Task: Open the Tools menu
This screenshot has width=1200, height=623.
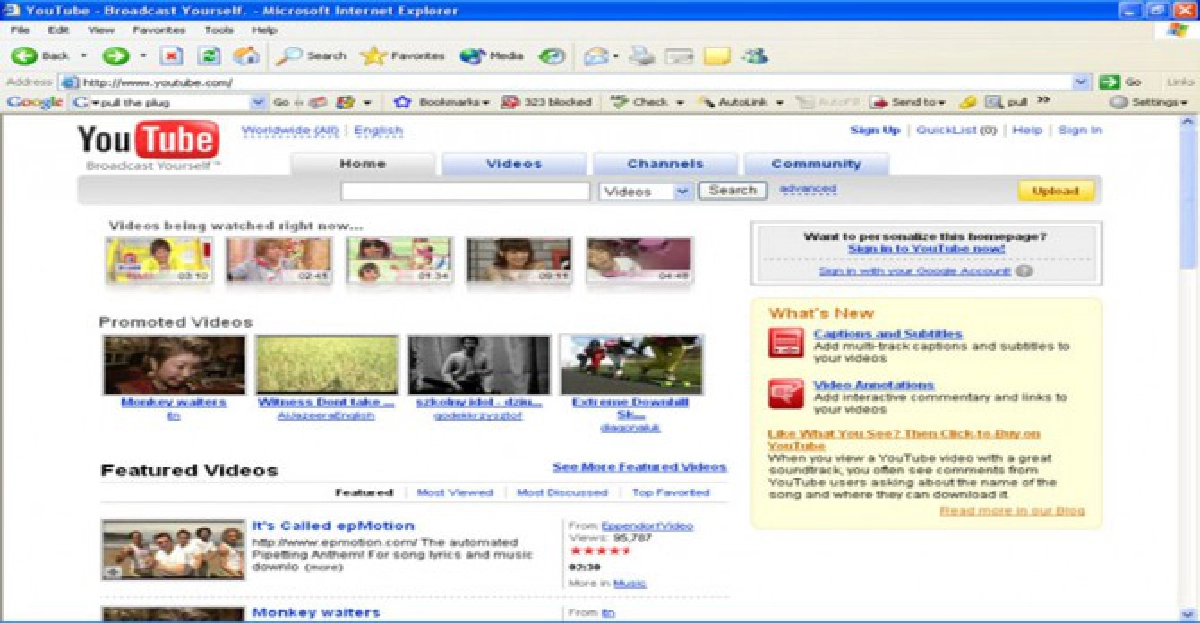Action: (219, 30)
